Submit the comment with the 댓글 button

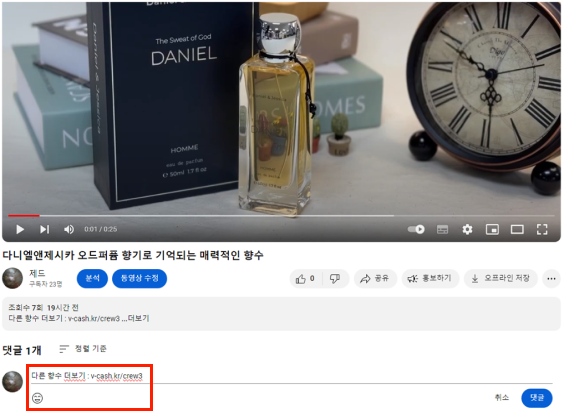pyautogui.click(x=537, y=398)
